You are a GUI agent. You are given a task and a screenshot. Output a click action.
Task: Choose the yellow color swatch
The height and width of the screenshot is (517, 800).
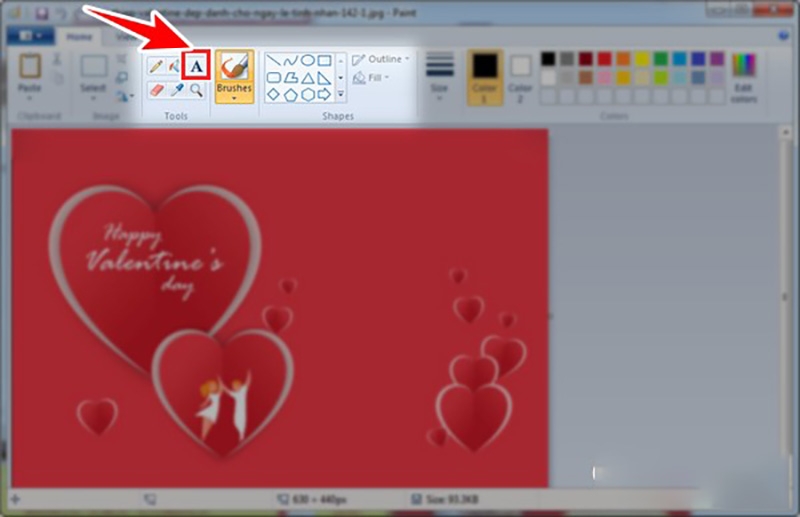(x=642, y=59)
